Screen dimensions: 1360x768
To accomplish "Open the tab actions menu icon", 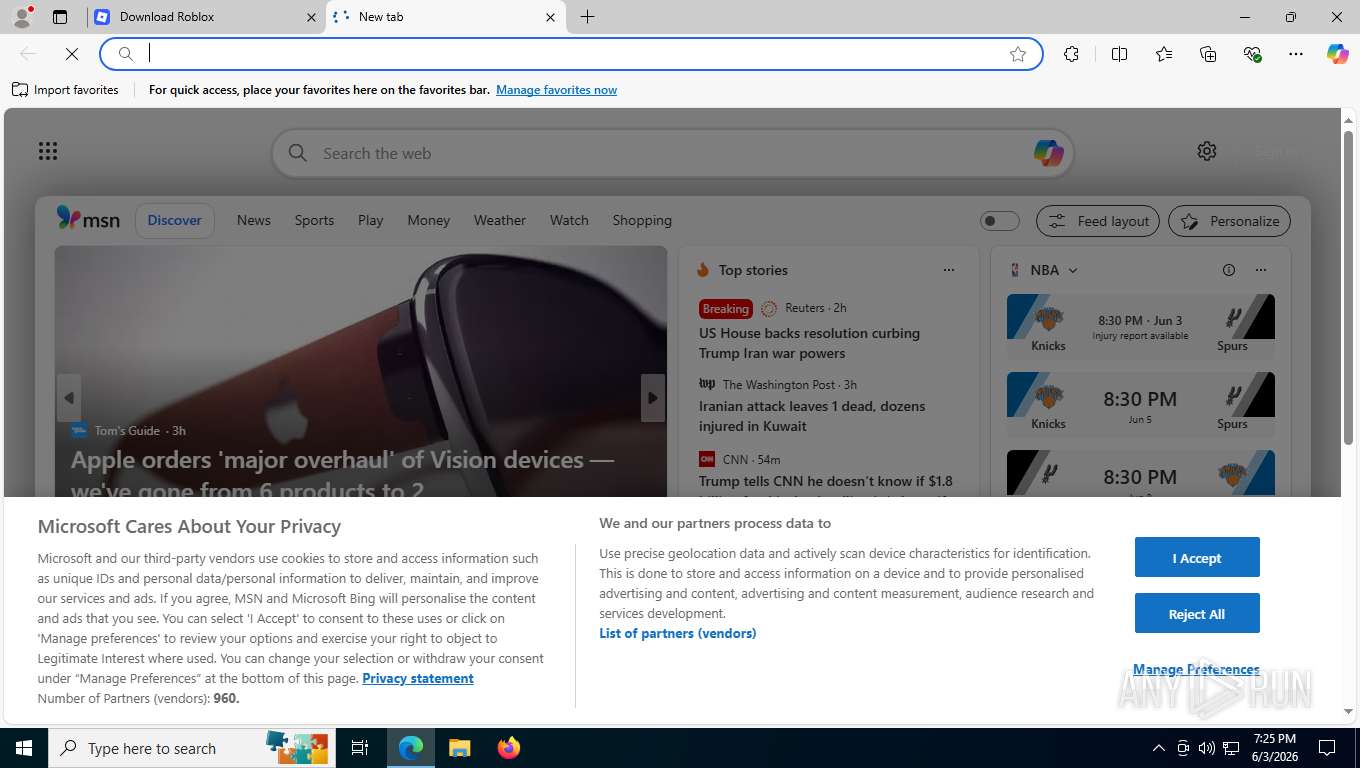I will click(x=60, y=17).
